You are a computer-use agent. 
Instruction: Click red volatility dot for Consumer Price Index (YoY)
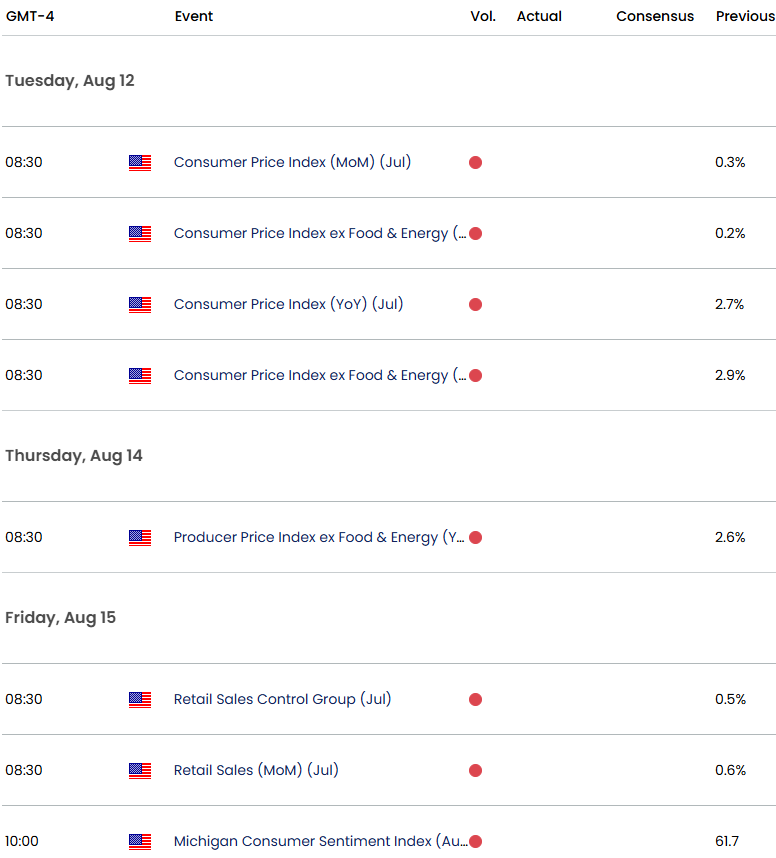tap(475, 304)
